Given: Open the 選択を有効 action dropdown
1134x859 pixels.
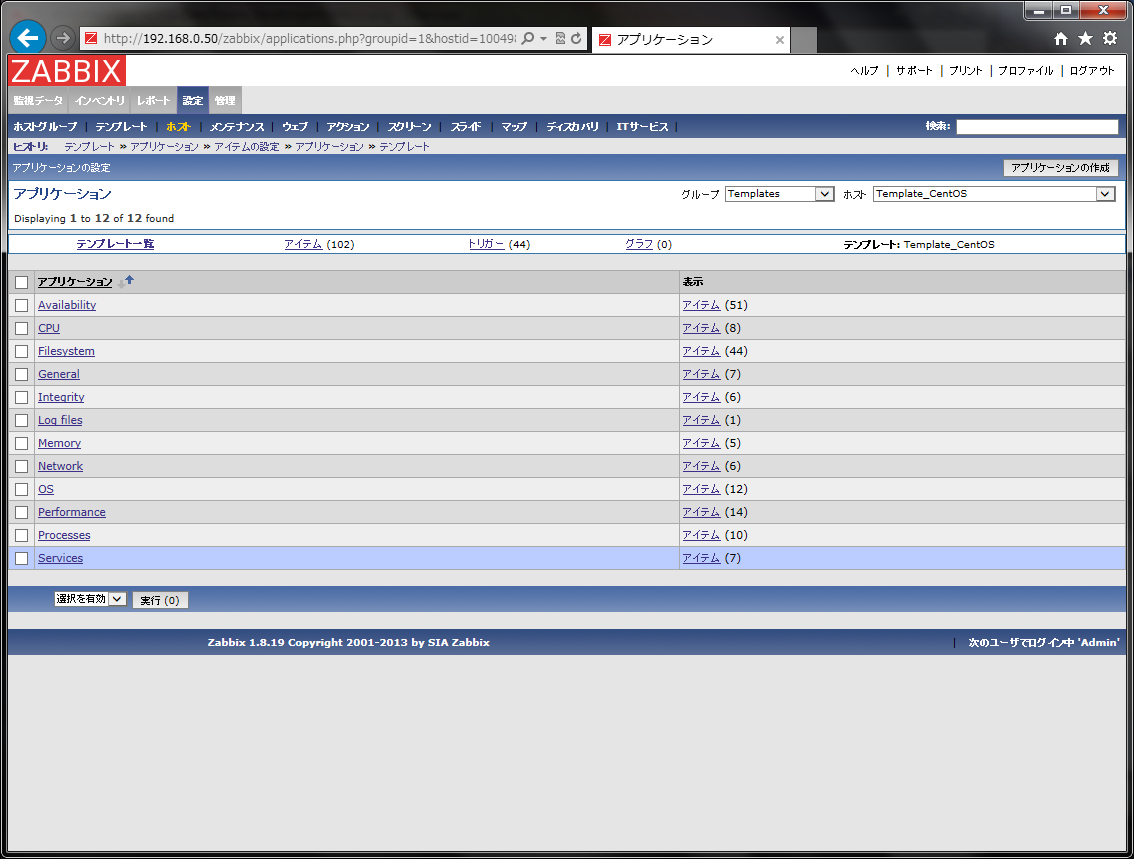Looking at the screenshot, I should coord(90,599).
